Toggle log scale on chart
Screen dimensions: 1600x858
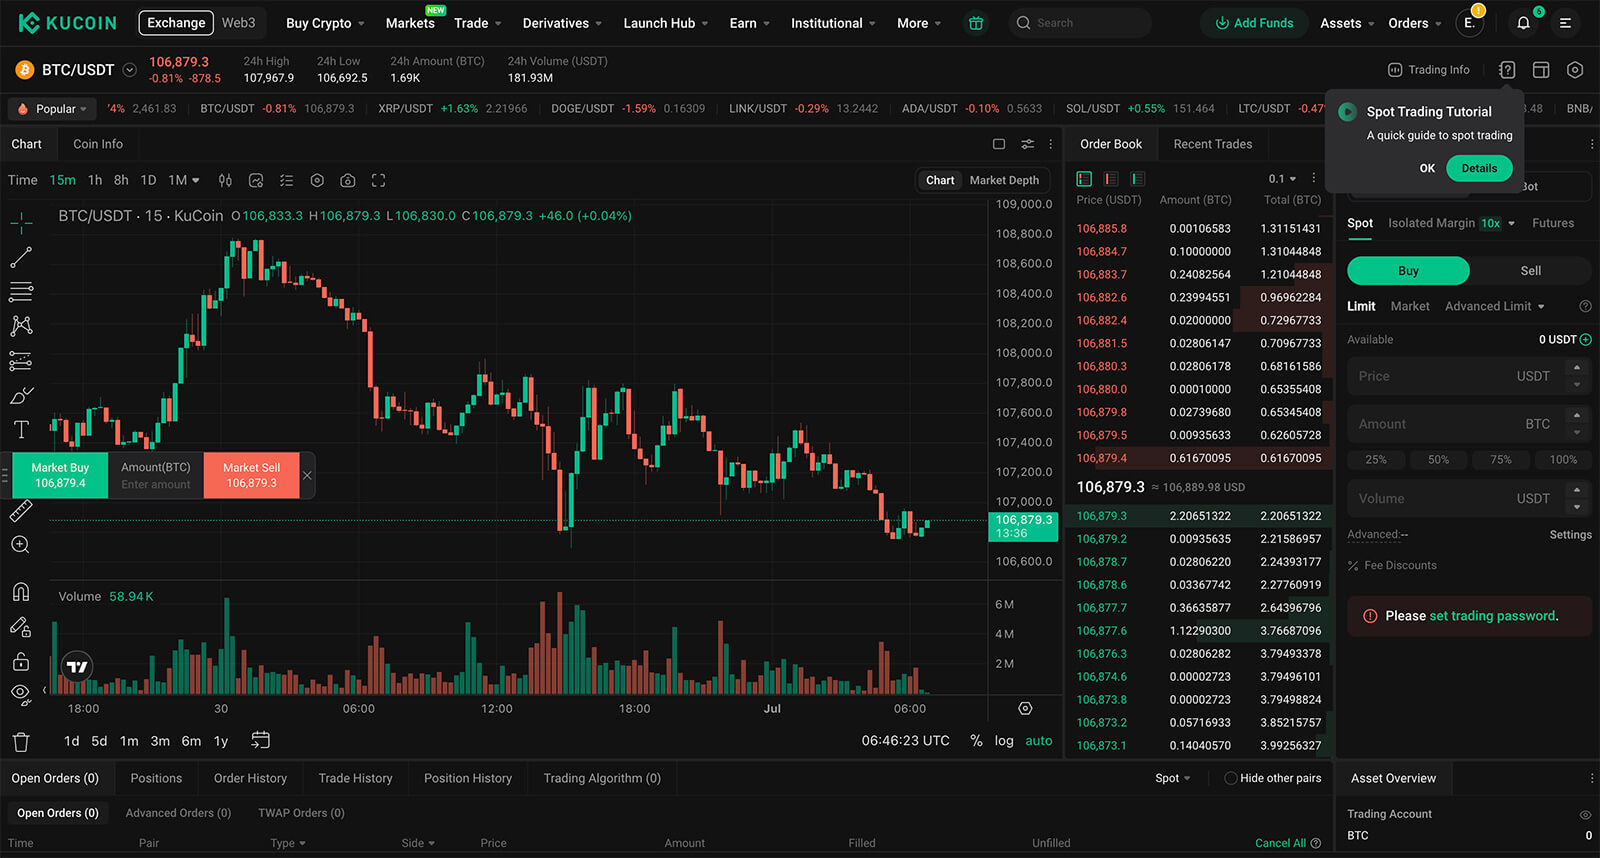click(1004, 741)
